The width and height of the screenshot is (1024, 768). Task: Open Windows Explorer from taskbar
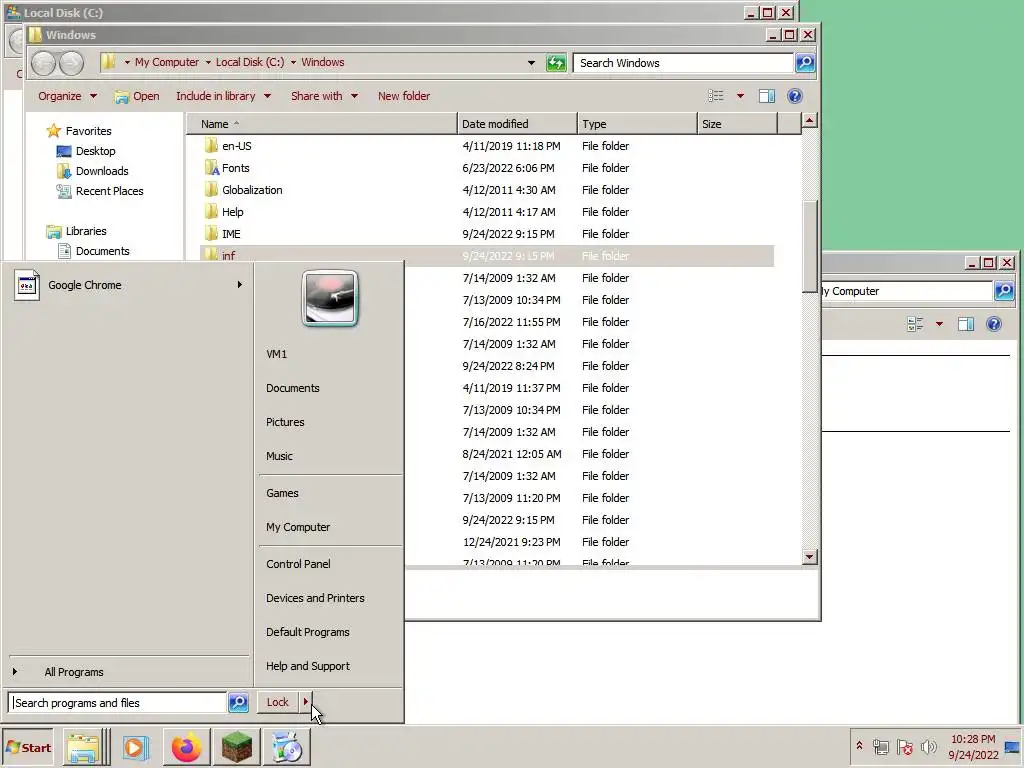[x=83, y=747]
